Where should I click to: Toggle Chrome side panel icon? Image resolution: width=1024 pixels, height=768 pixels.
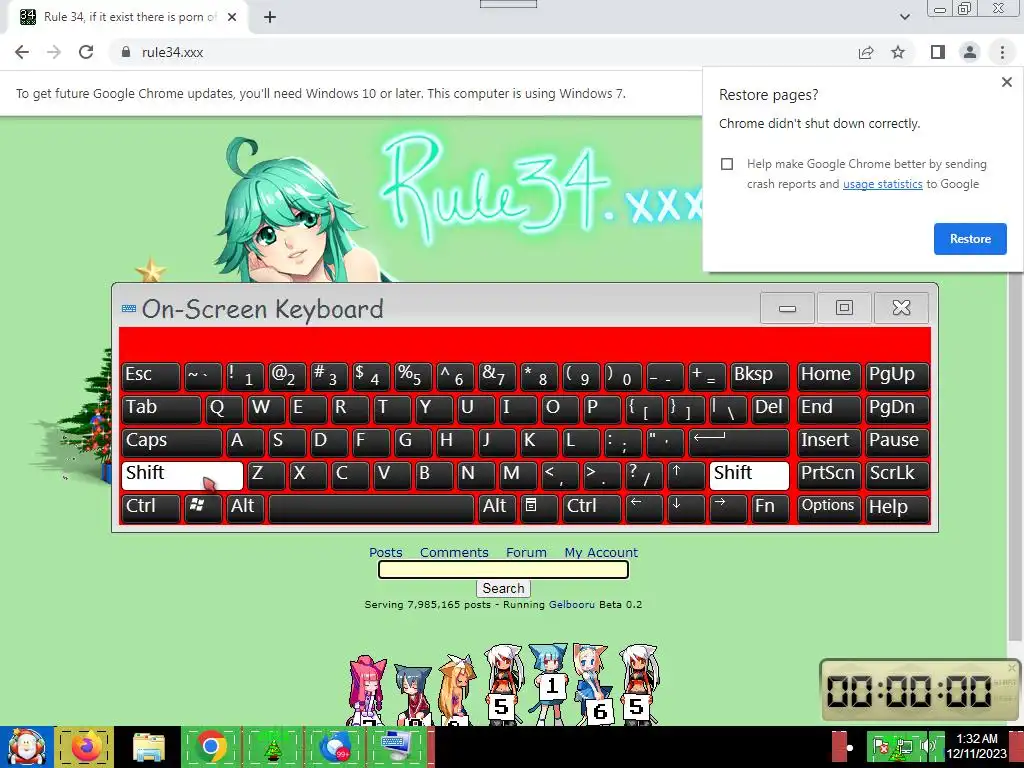938,52
